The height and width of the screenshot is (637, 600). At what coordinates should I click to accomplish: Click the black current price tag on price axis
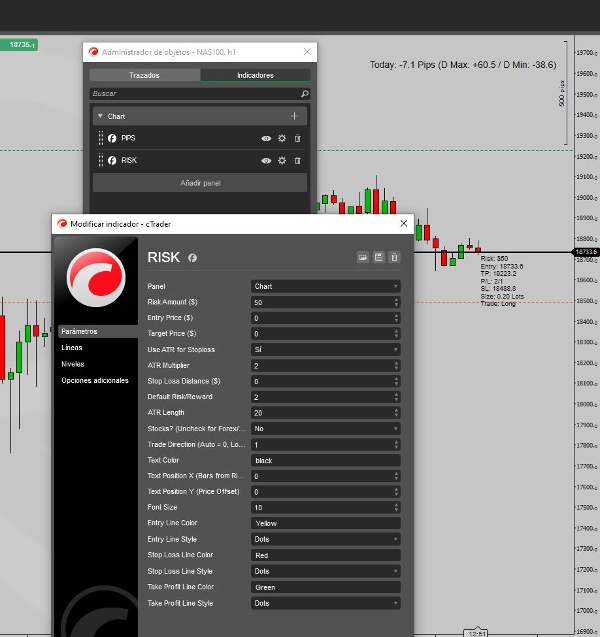pyautogui.click(x=587, y=252)
